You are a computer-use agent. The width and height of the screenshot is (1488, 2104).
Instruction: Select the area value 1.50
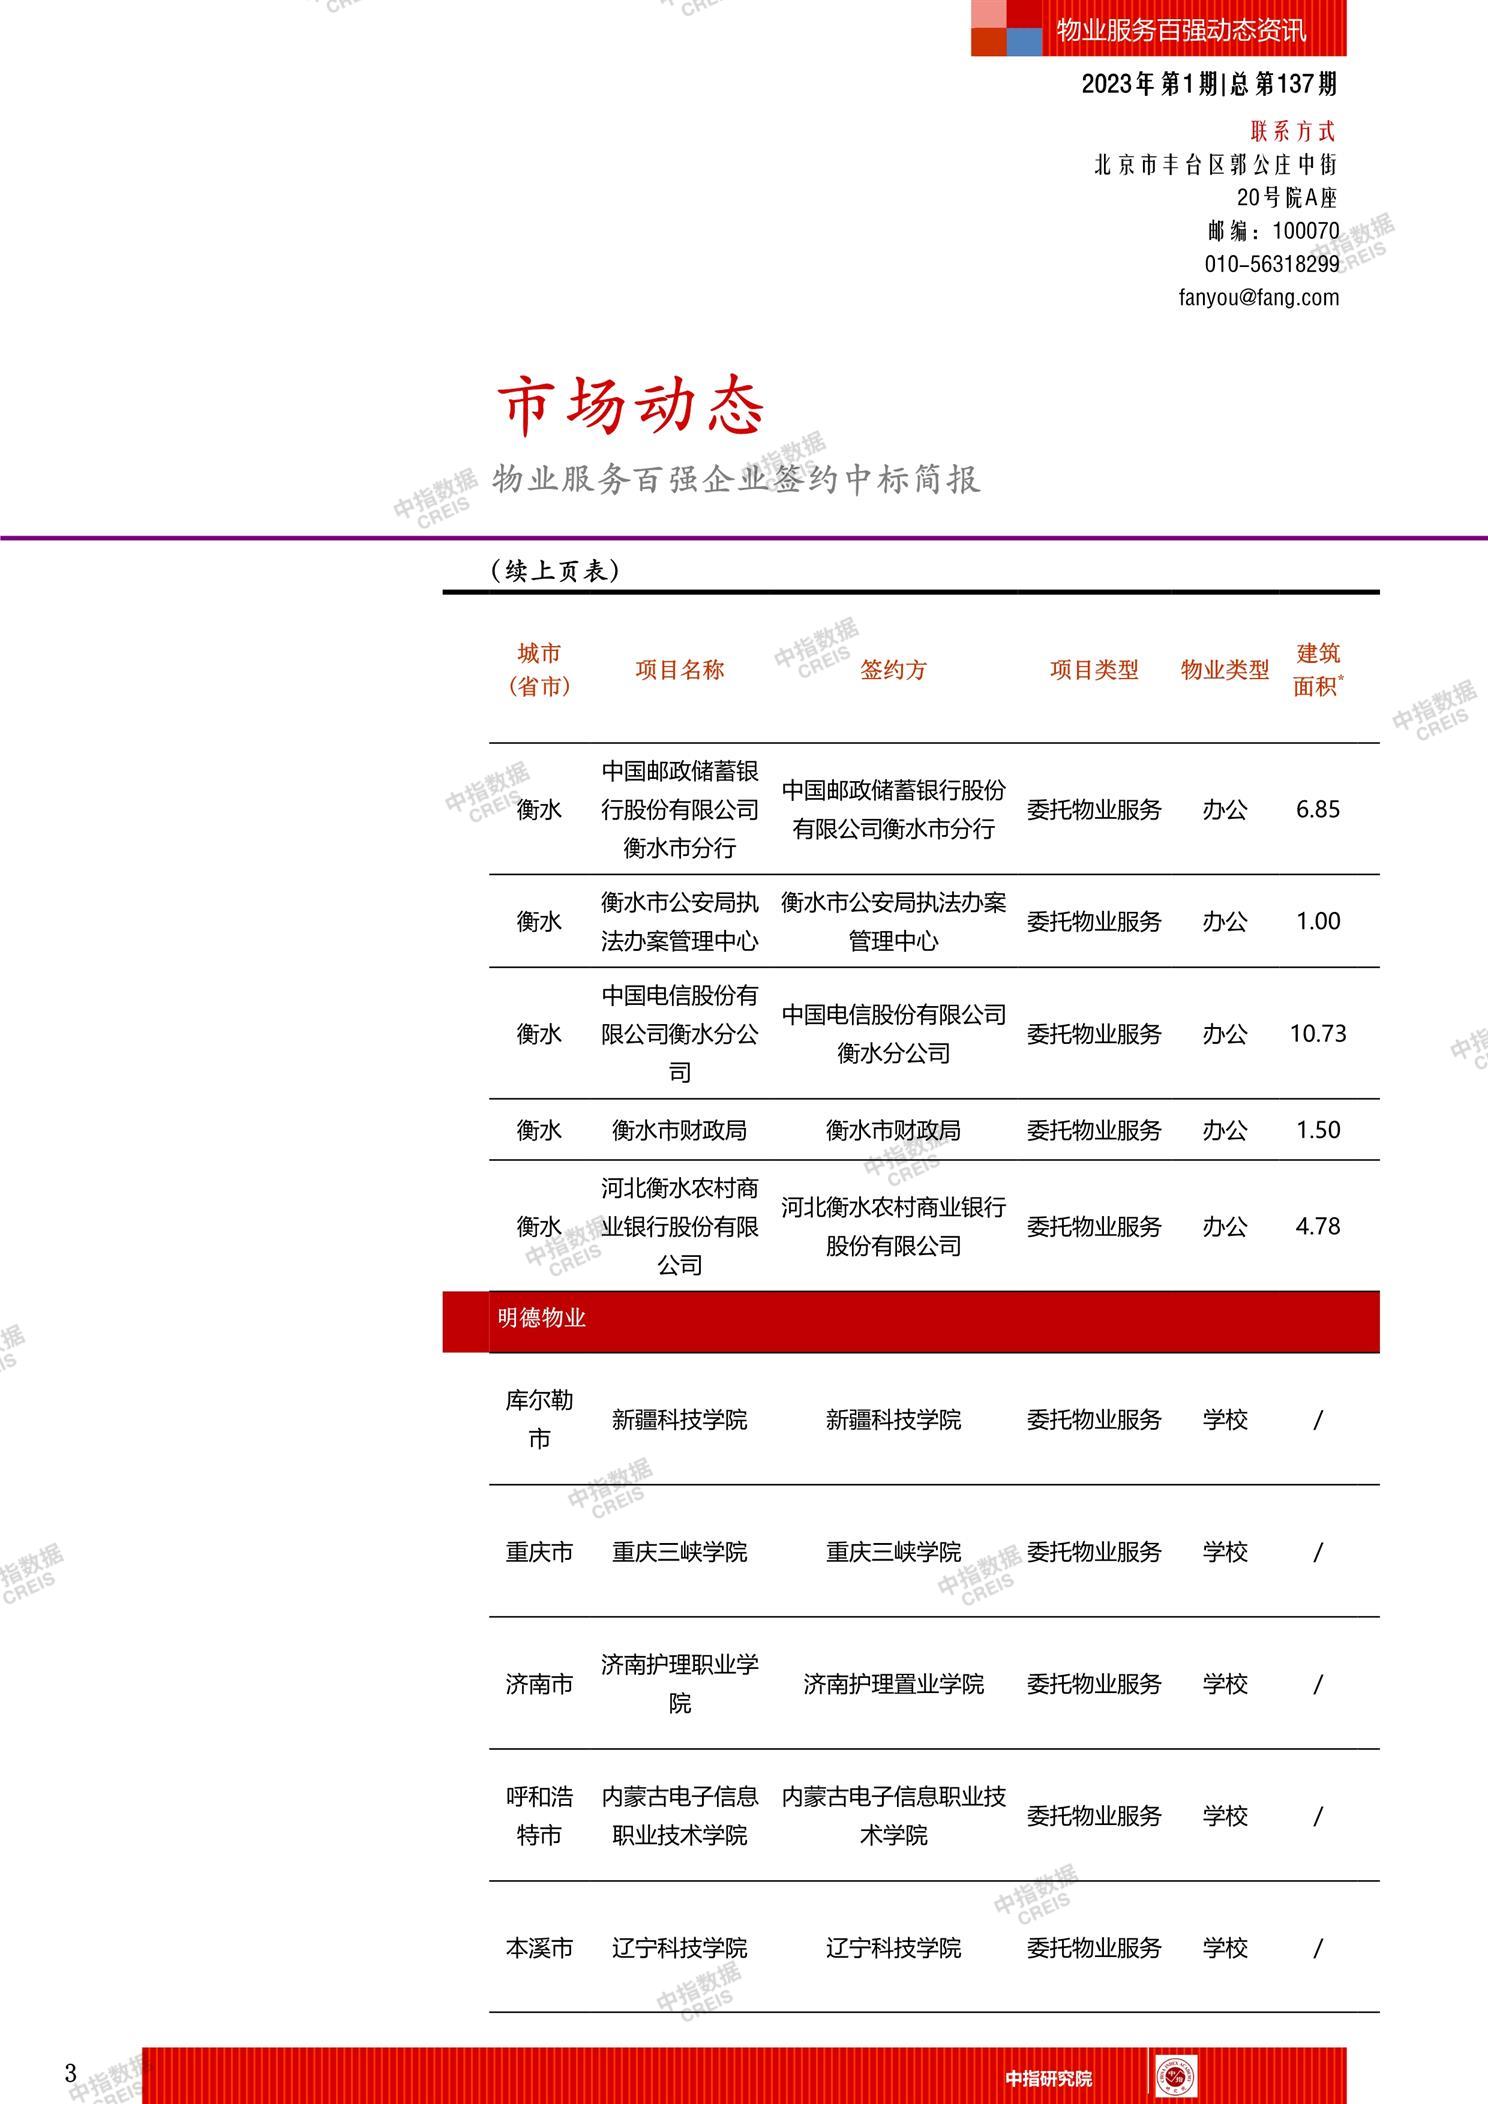point(1318,1130)
